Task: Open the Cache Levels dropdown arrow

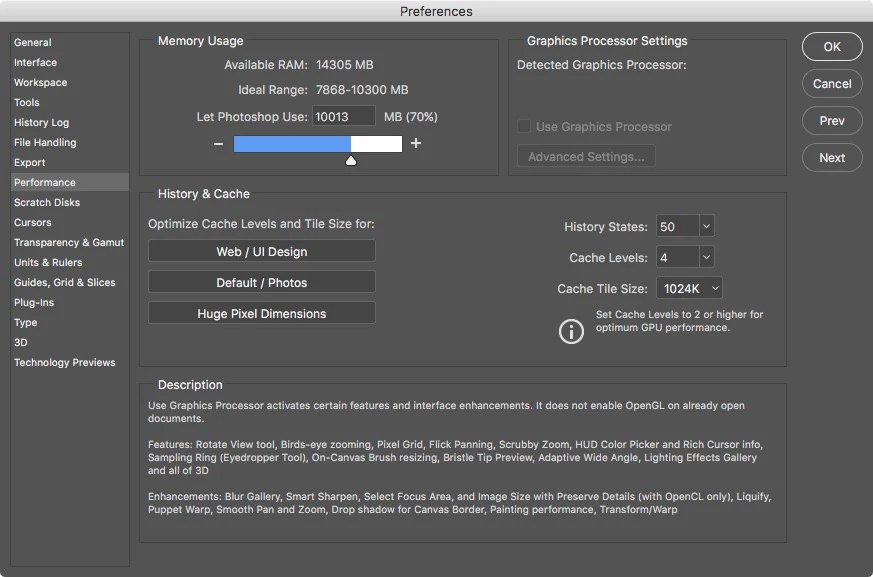Action: [706, 257]
